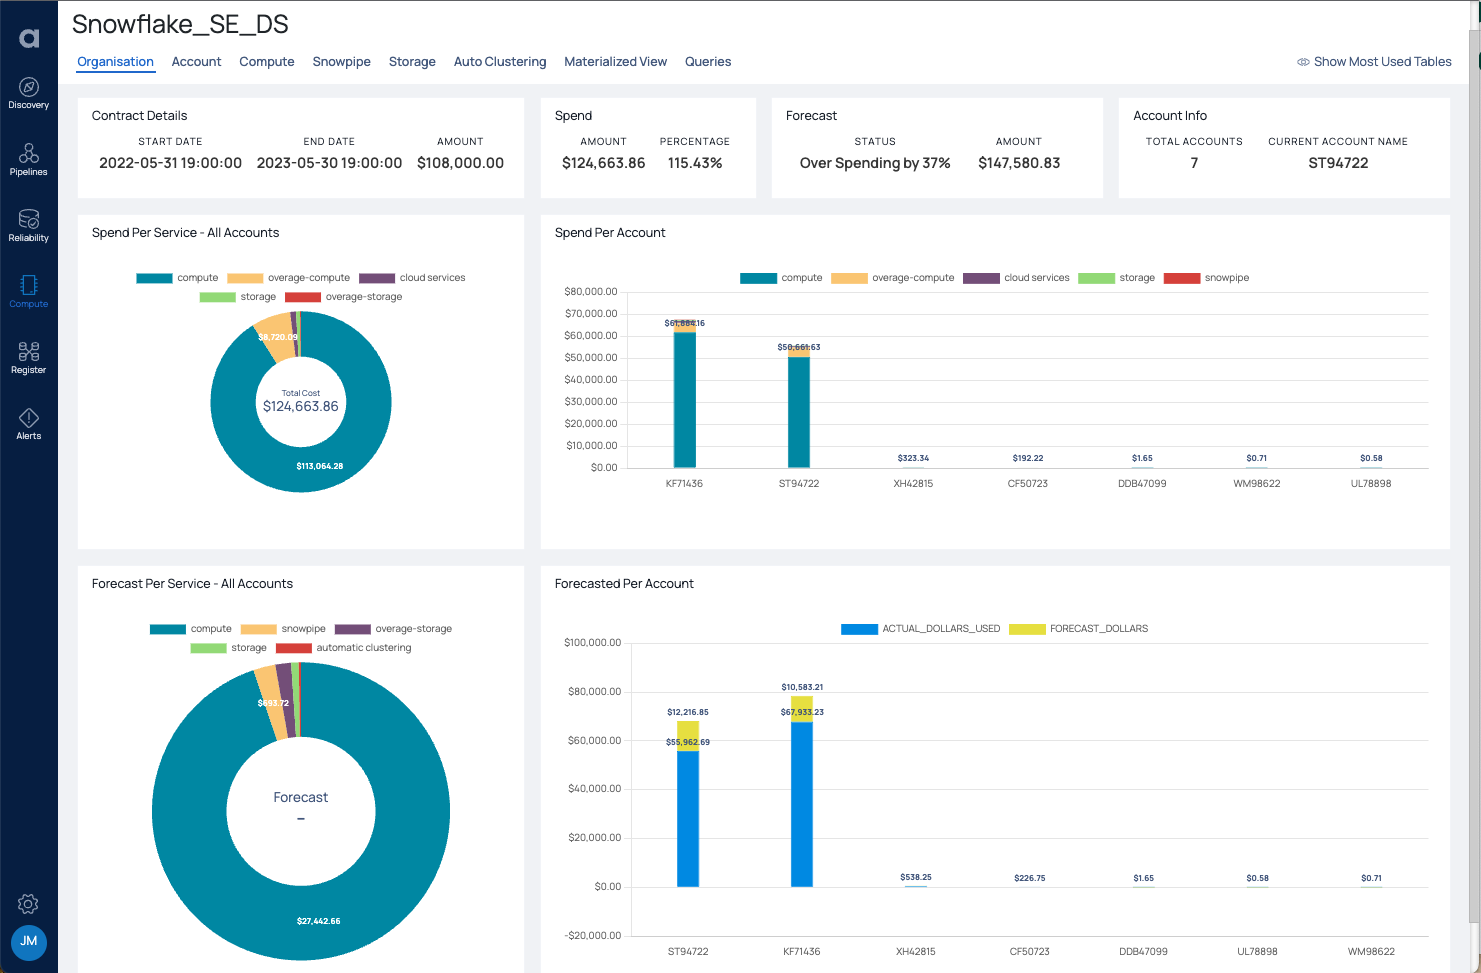Click the forecast amount $147,580.83
This screenshot has width=1481, height=973.
[x=1019, y=163]
